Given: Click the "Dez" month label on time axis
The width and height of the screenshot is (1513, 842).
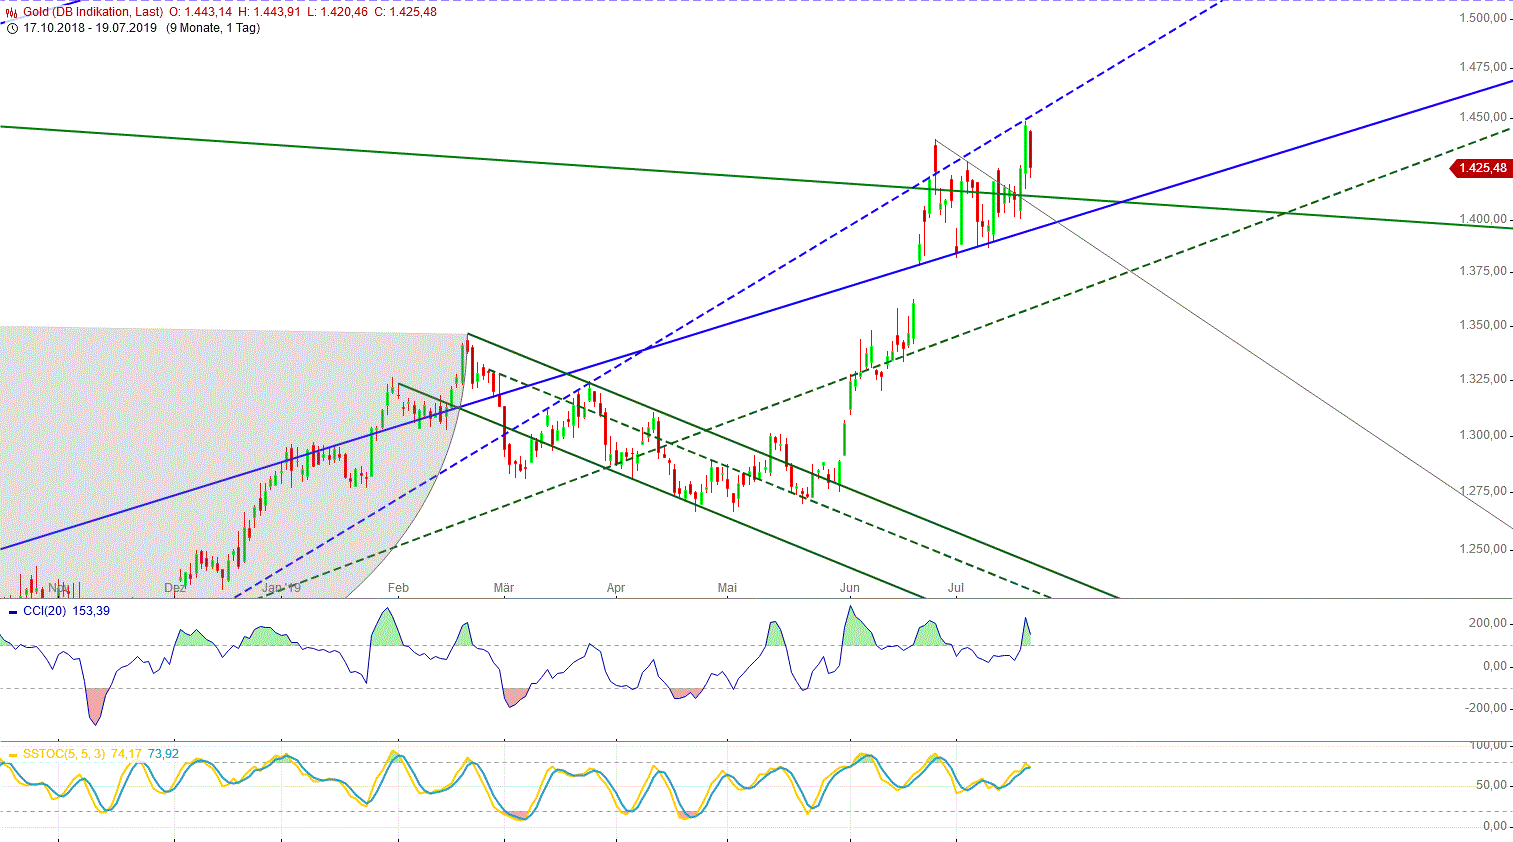Looking at the screenshot, I should 175,588.
